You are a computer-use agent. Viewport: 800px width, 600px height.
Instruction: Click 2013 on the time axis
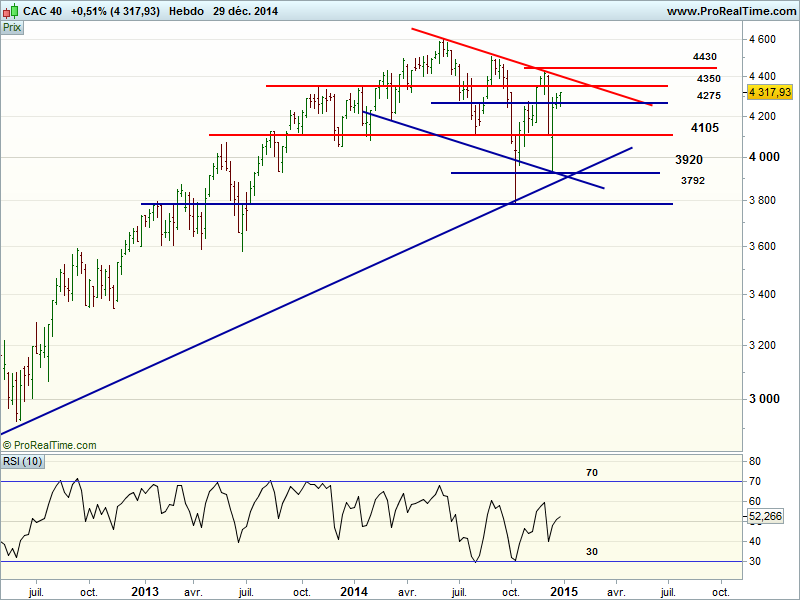145,590
